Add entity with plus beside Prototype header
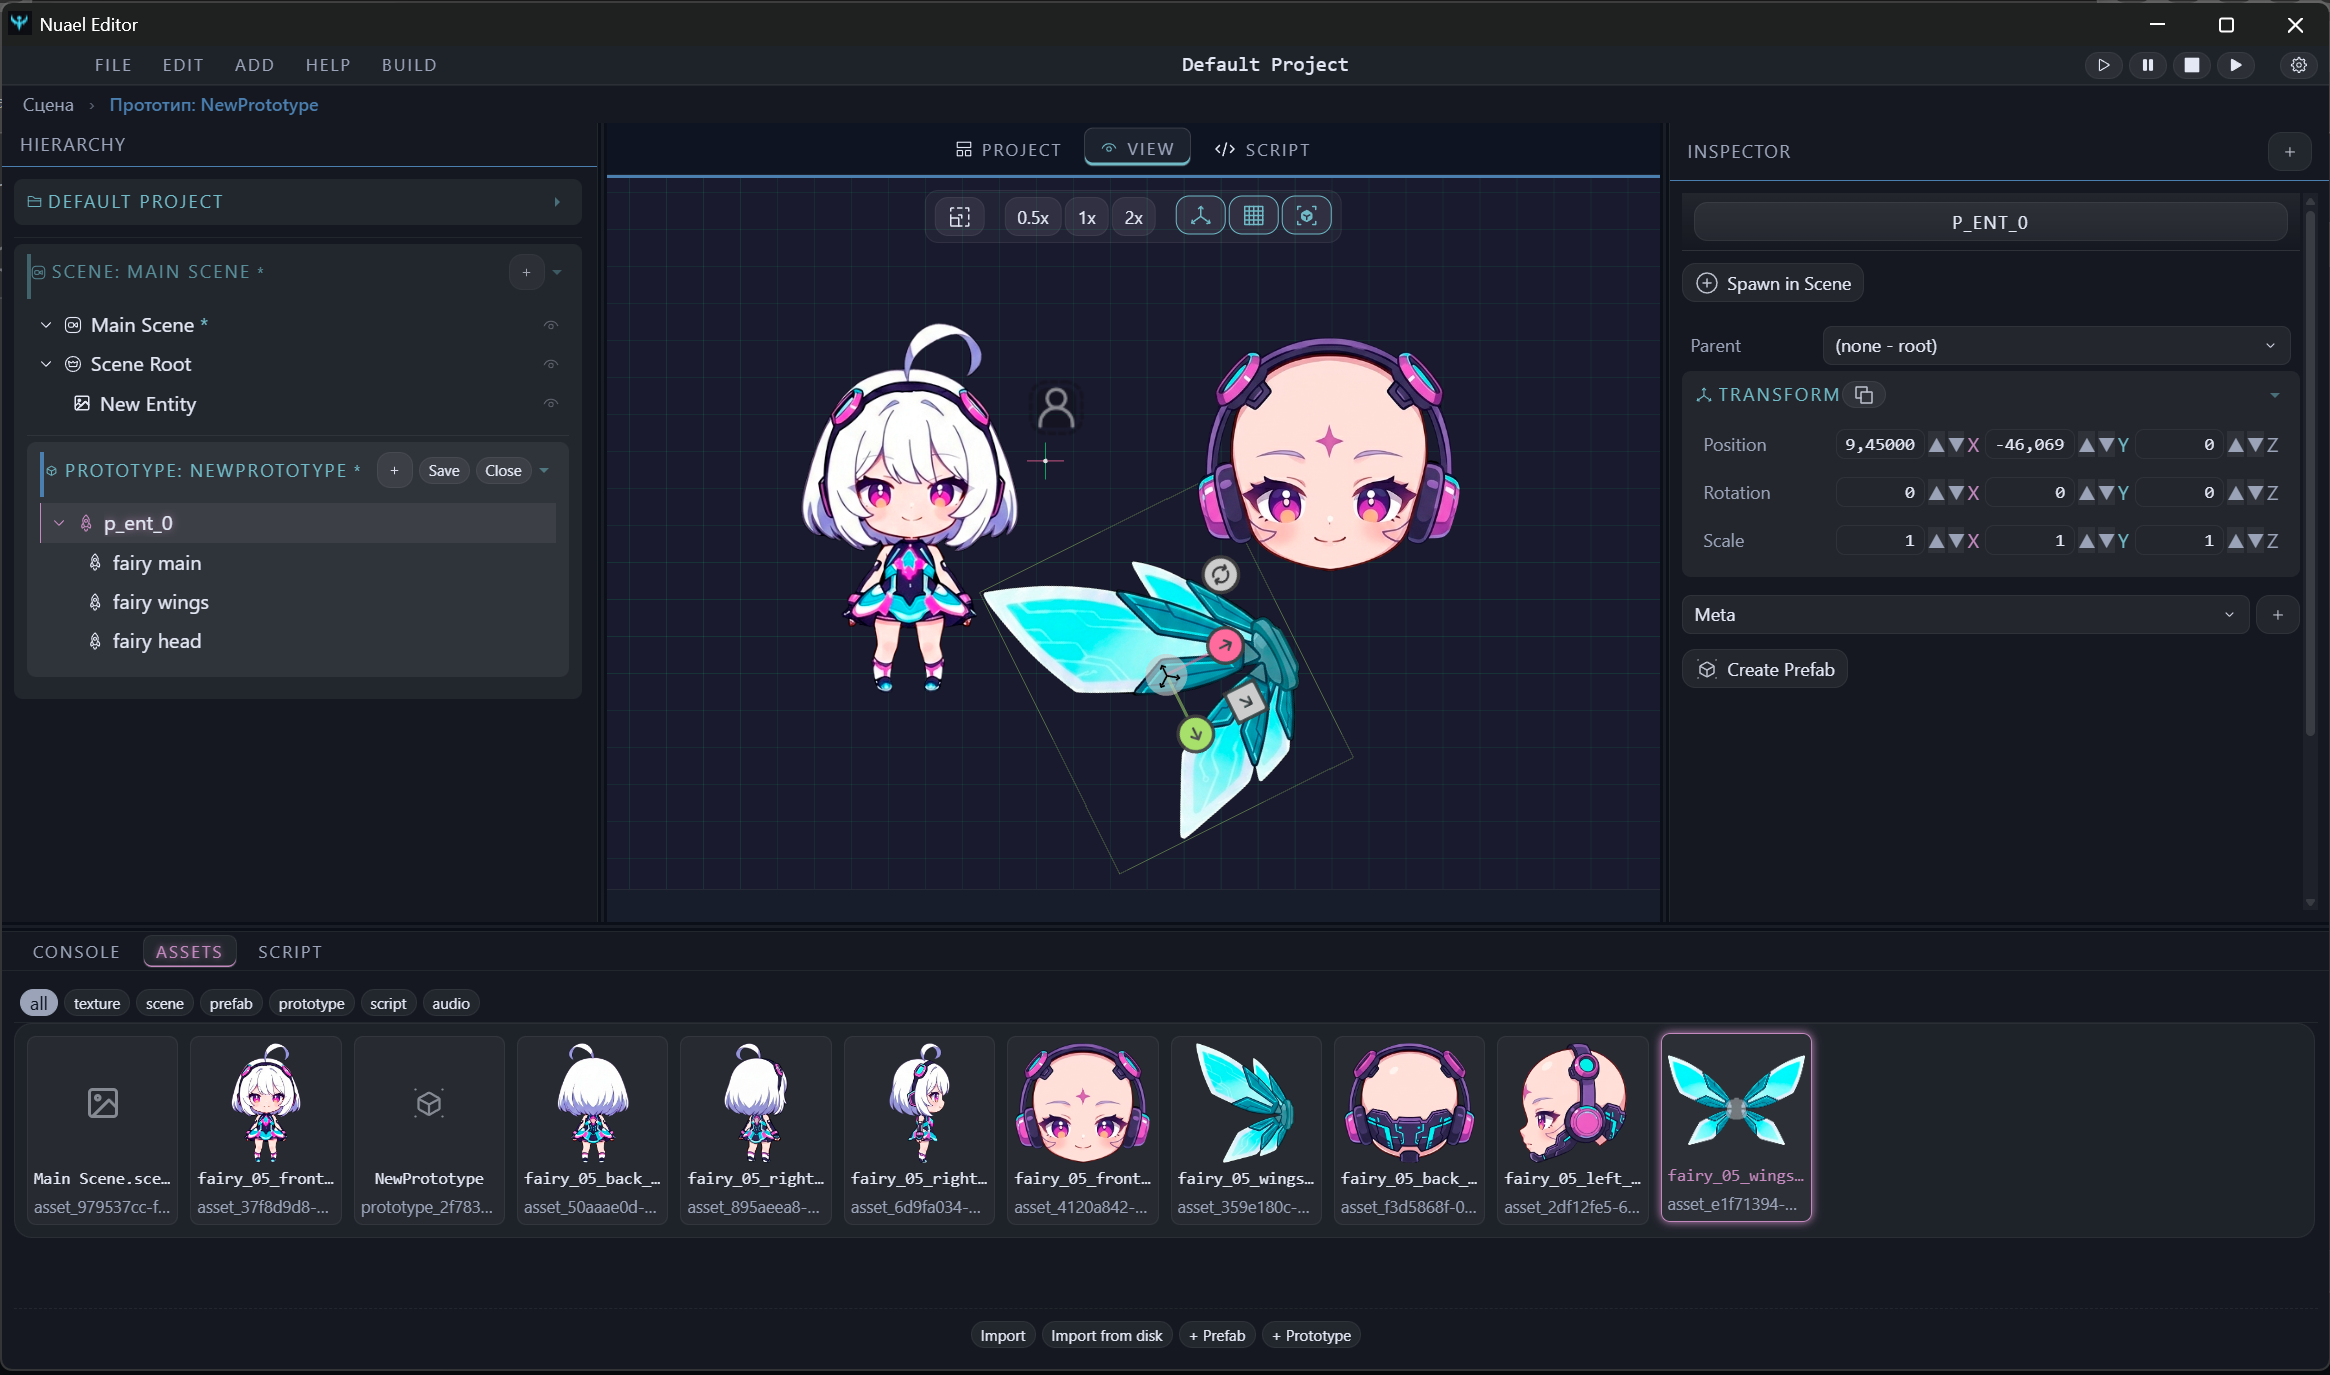The width and height of the screenshot is (2330, 1375). (394, 471)
